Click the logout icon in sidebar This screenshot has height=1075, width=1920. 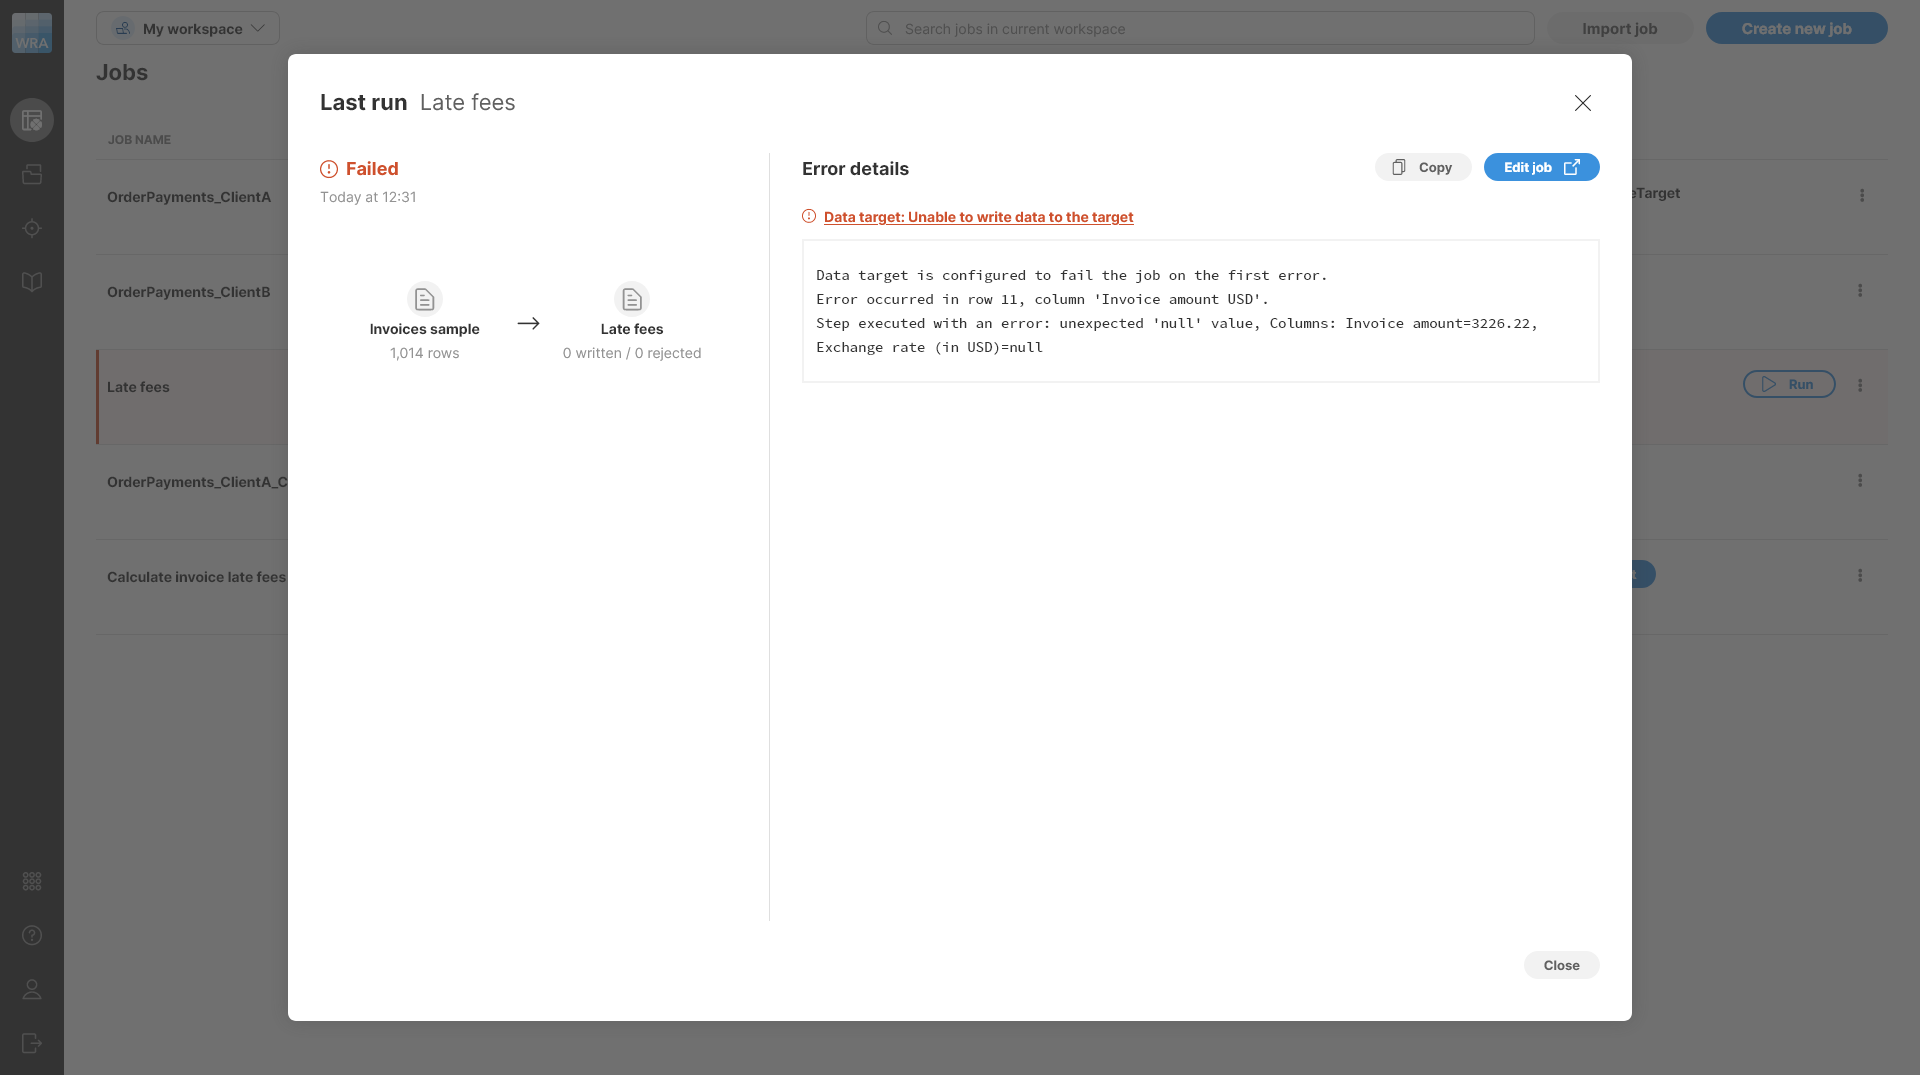(32, 1043)
